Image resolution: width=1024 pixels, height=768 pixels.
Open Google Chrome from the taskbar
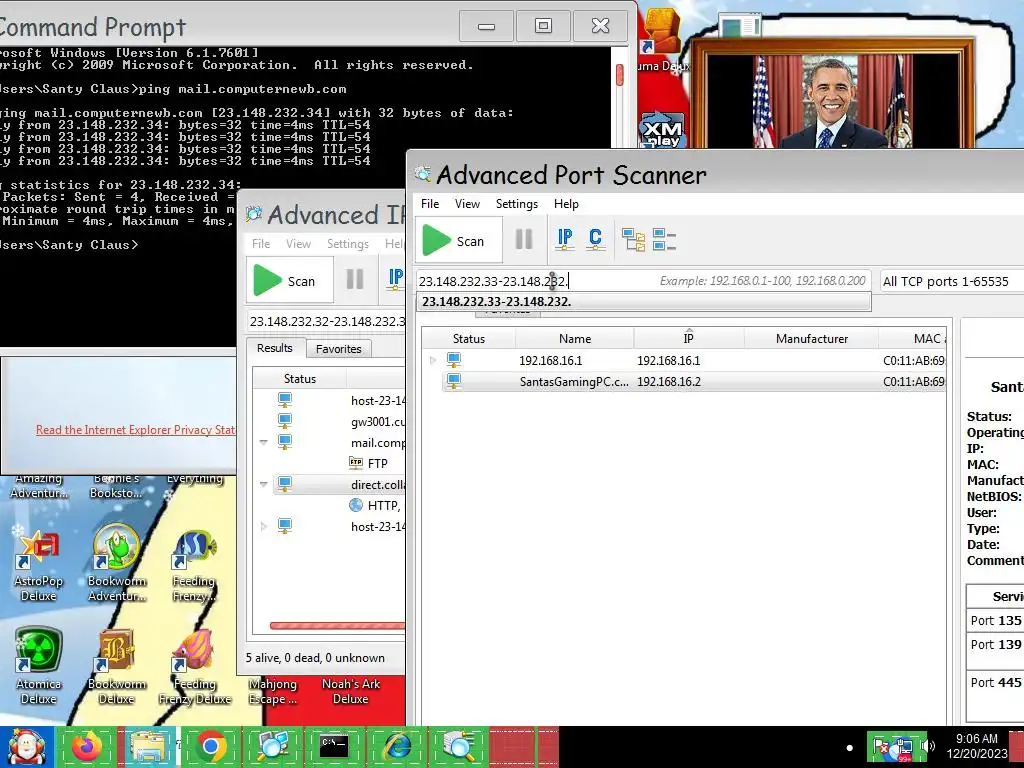coord(210,746)
